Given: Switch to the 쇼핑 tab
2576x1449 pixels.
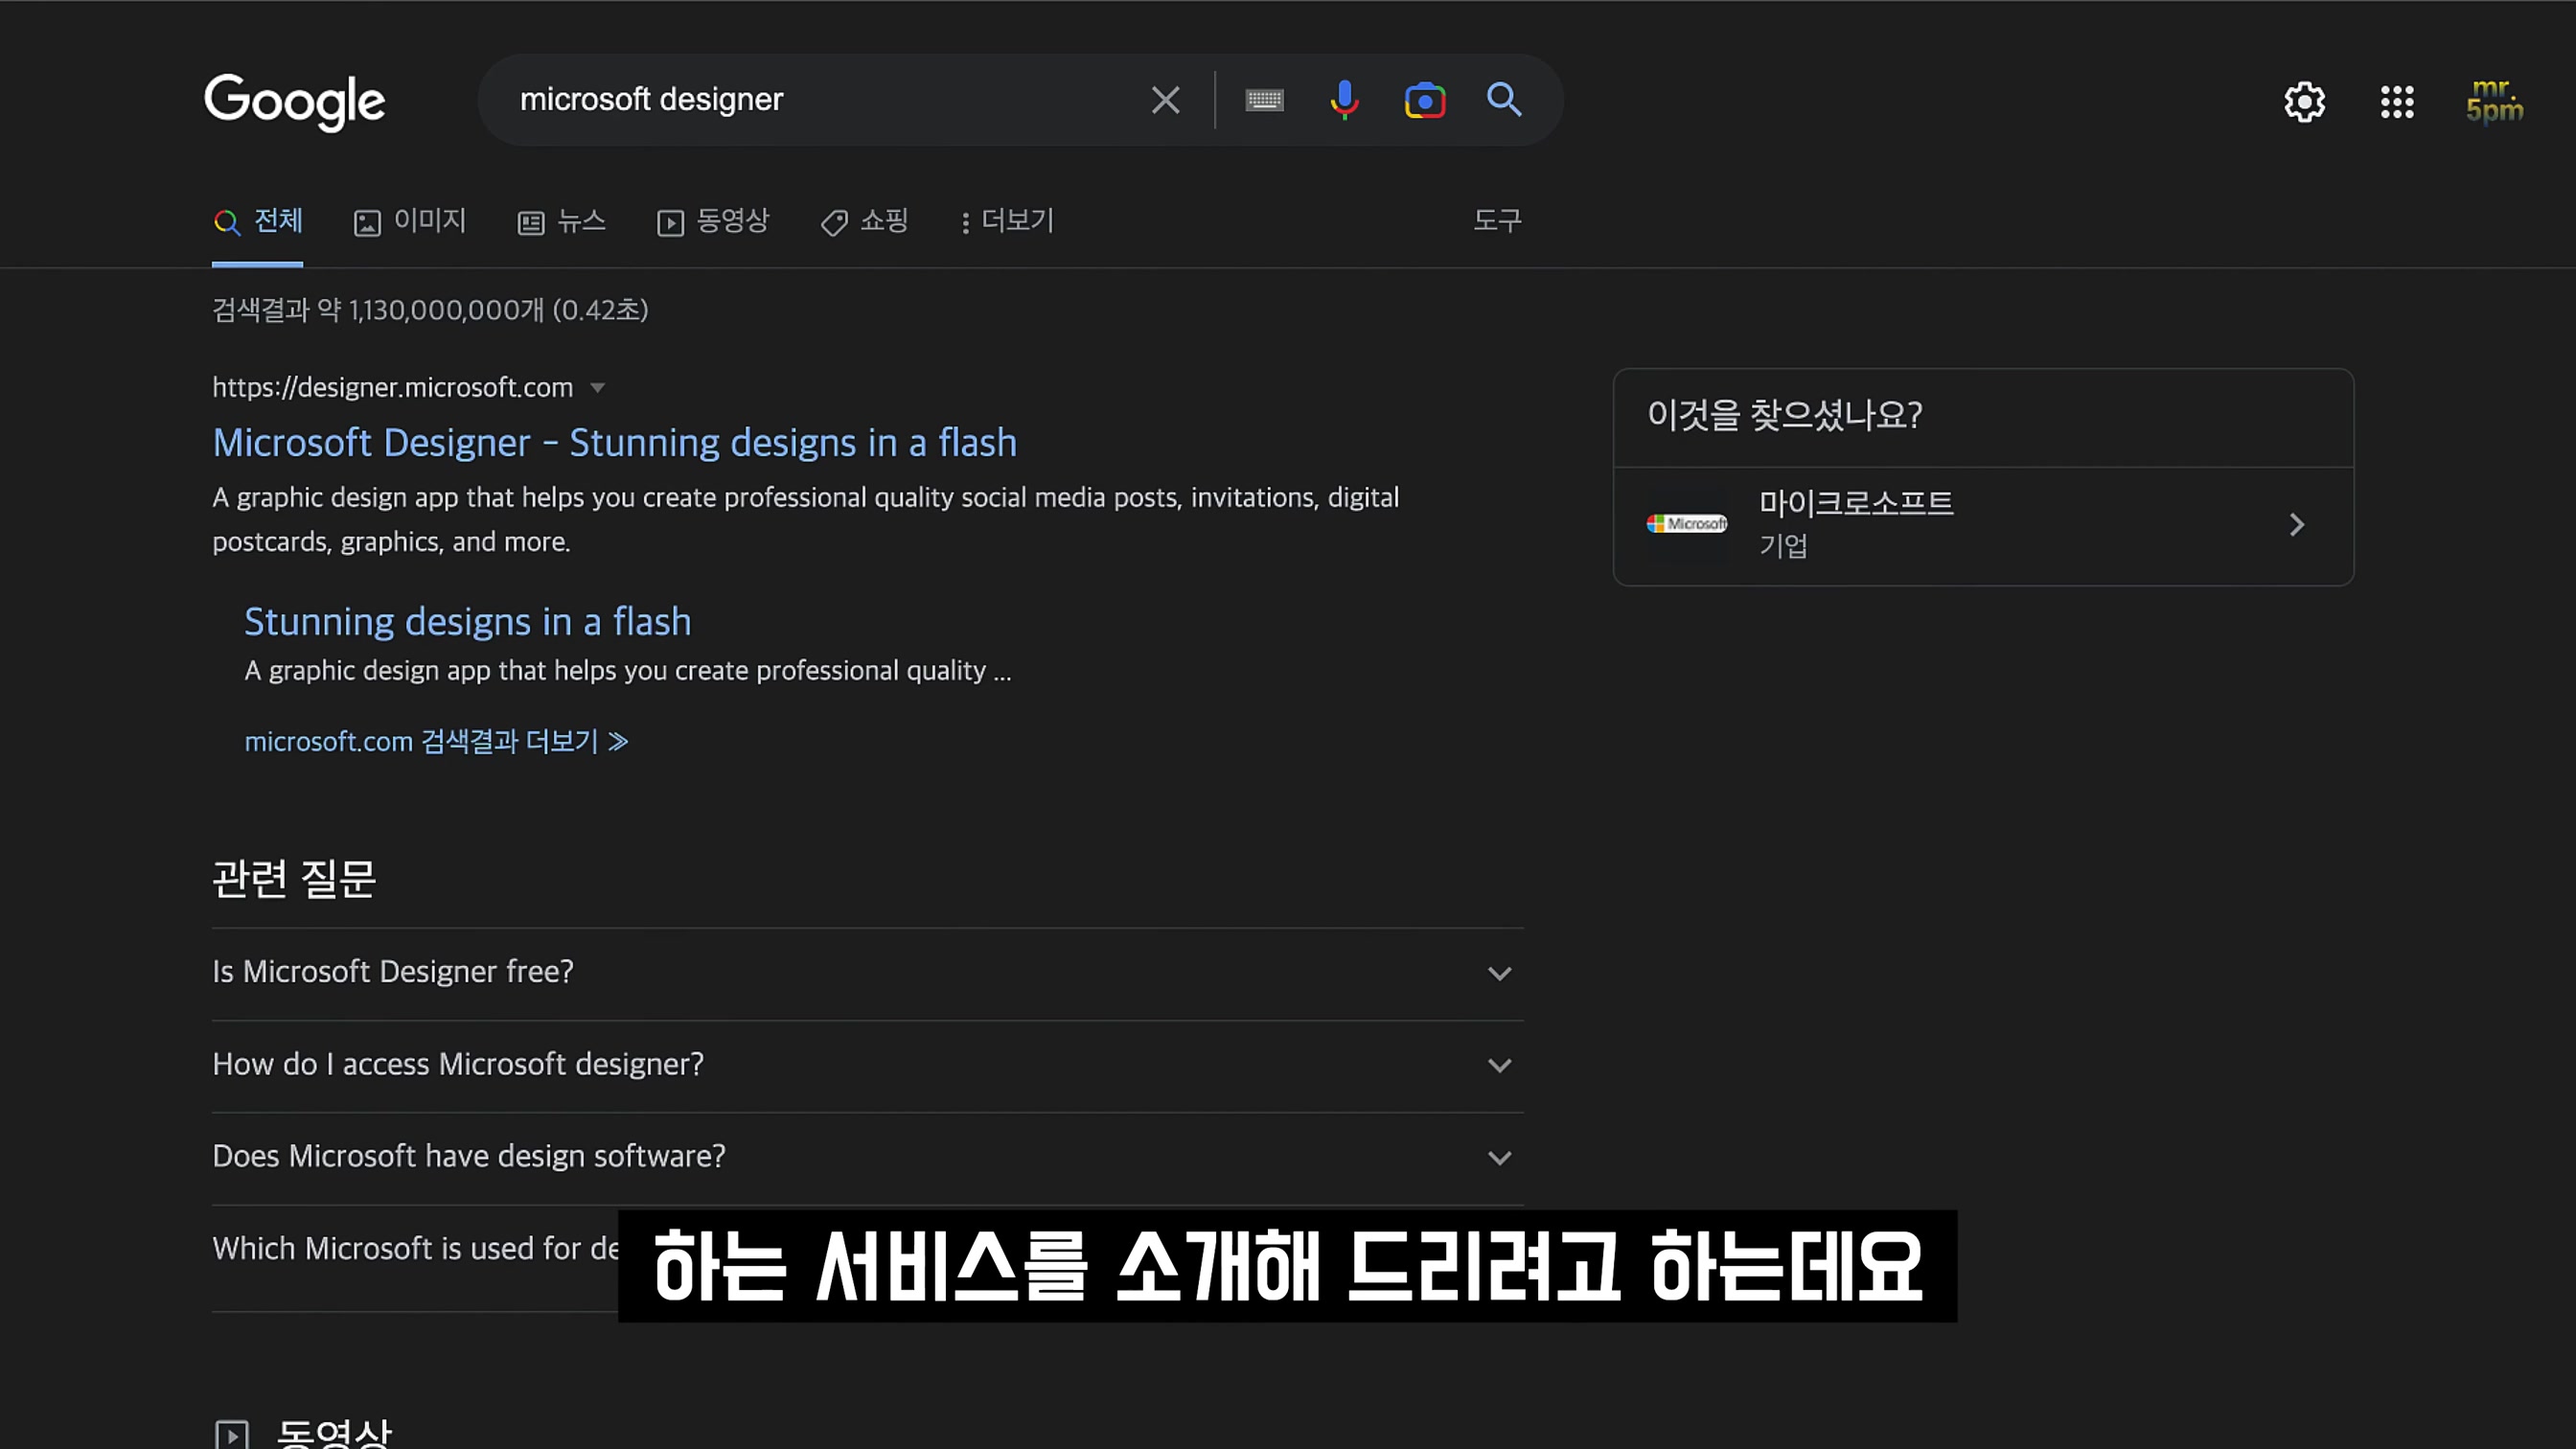Looking at the screenshot, I should pyautogui.click(x=864, y=221).
